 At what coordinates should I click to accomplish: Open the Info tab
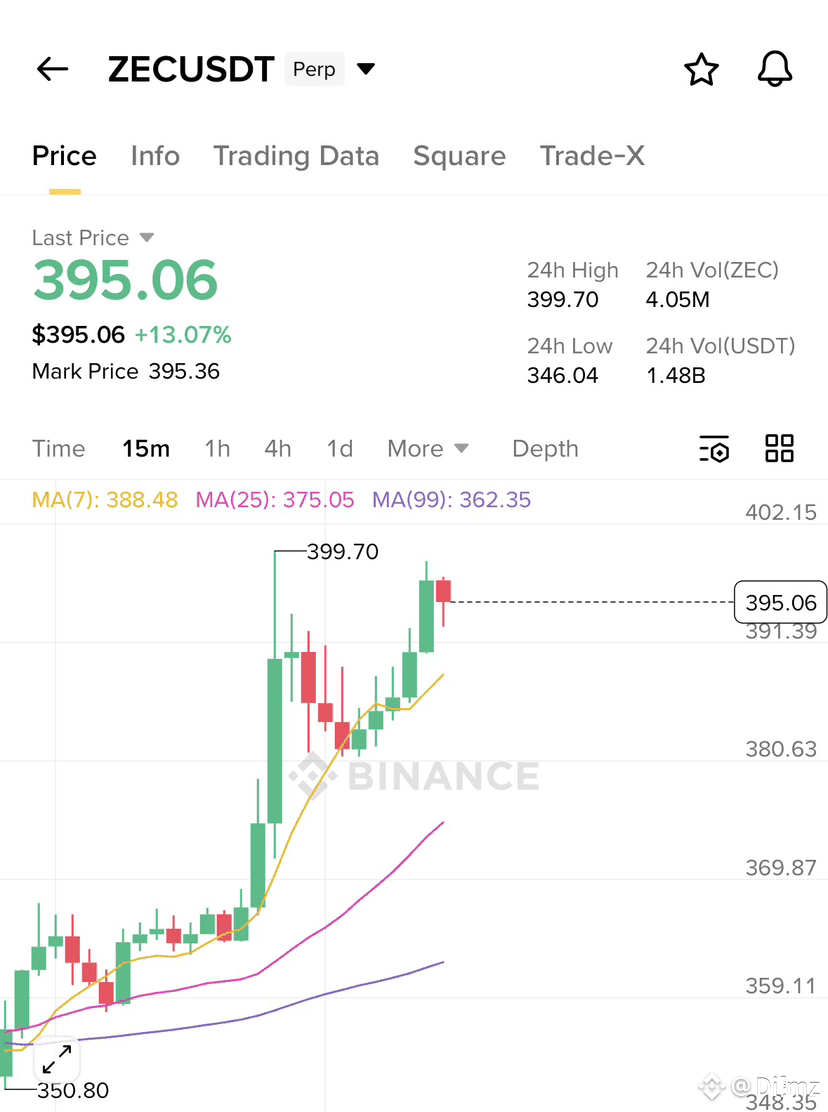pyautogui.click(x=155, y=156)
